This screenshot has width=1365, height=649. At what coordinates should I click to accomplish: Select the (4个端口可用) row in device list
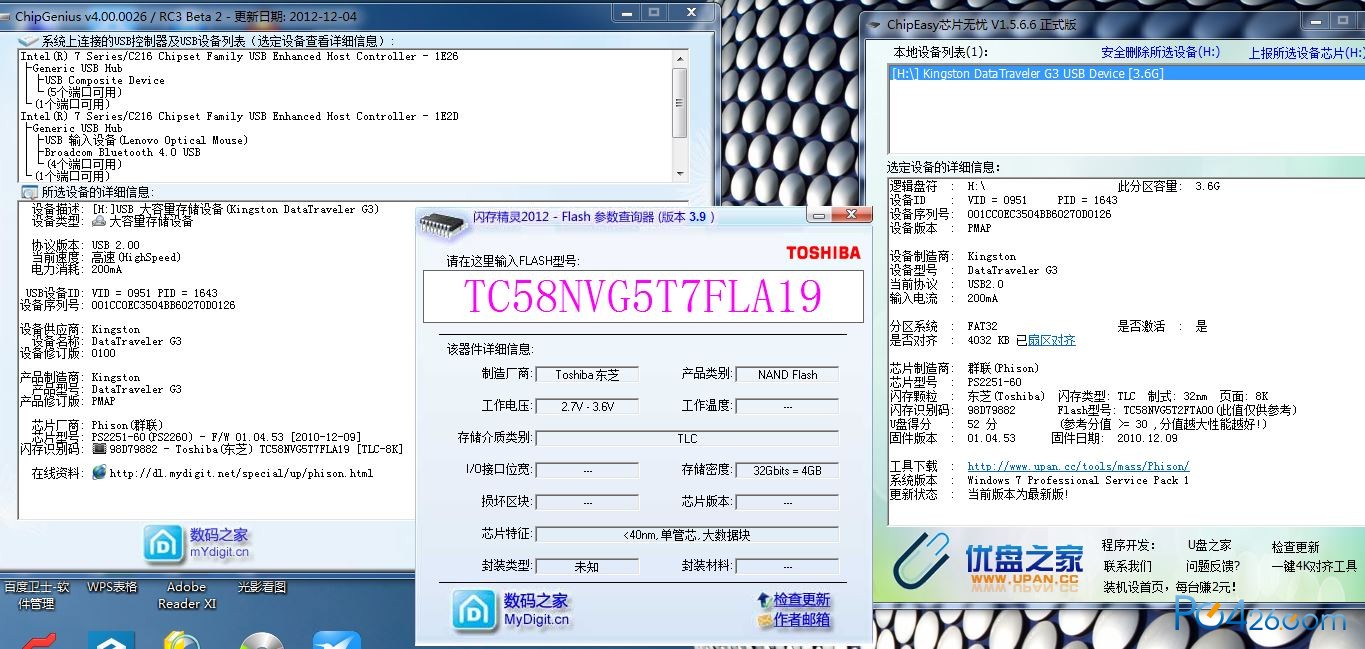(x=84, y=165)
